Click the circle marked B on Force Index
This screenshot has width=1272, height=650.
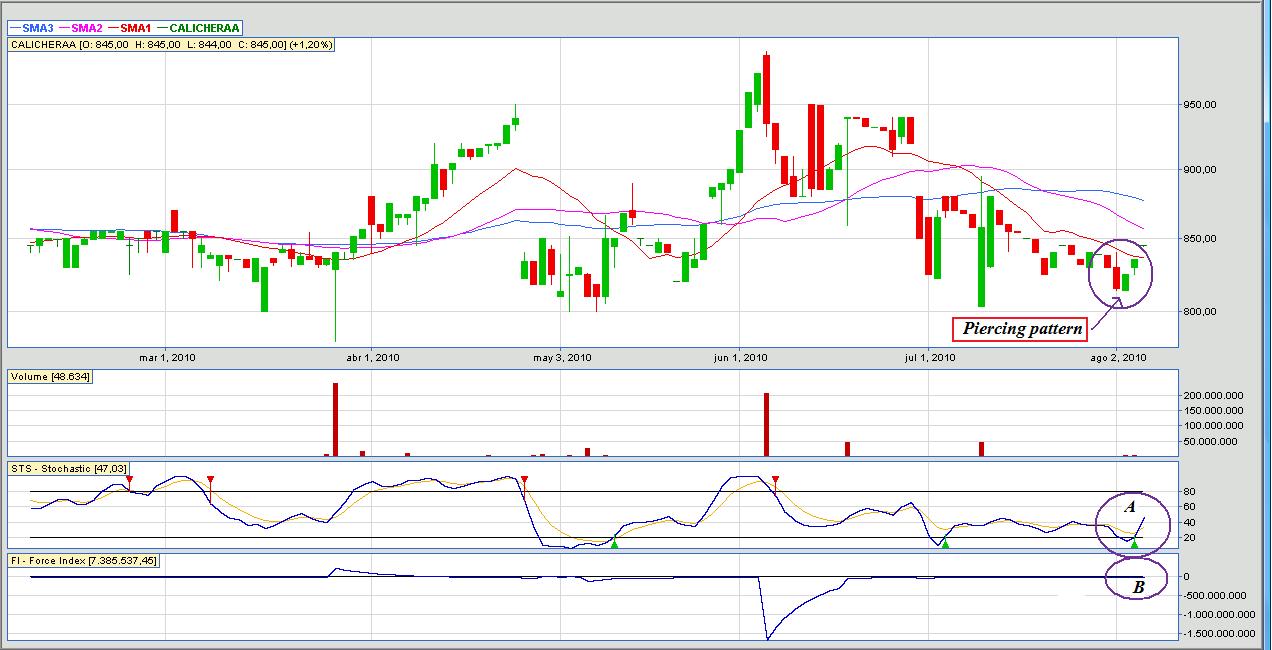[x=1137, y=579]
